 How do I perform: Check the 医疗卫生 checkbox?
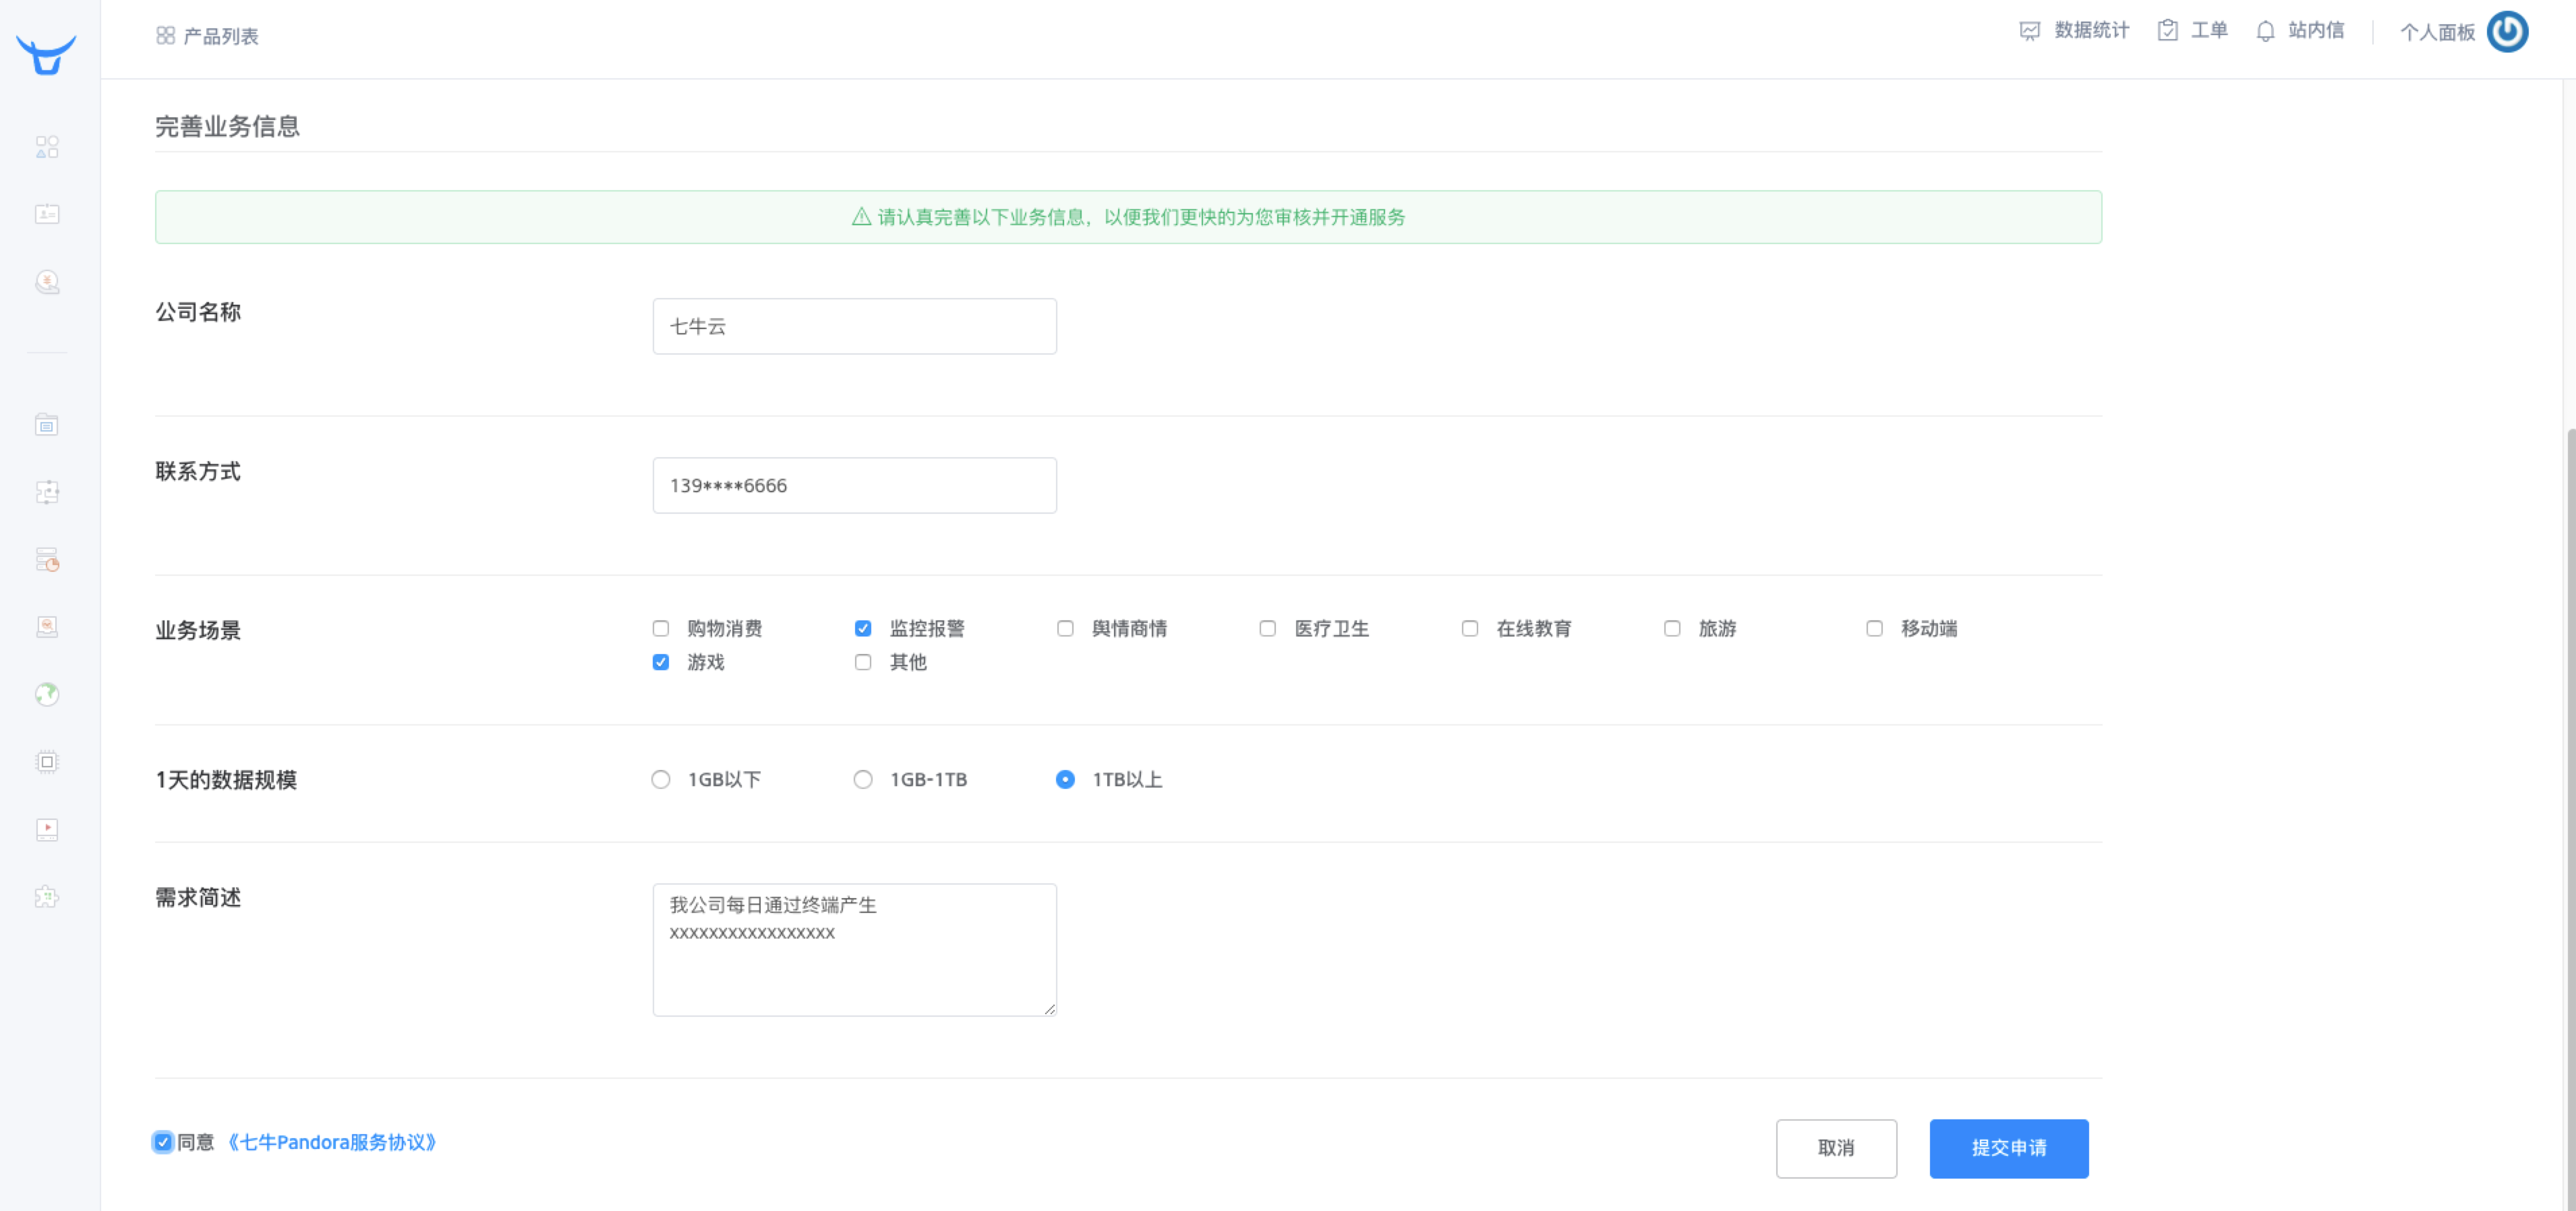tap(1267, 628)
